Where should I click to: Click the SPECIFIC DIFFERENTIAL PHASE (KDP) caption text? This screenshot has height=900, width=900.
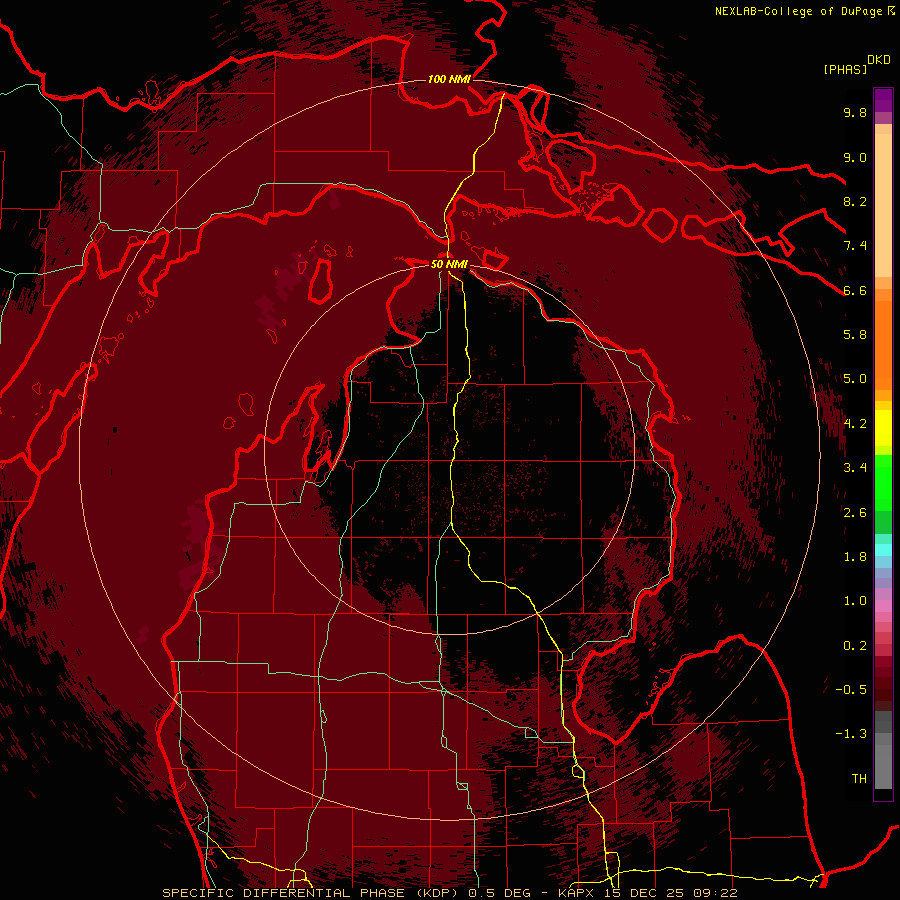[312, 893]
